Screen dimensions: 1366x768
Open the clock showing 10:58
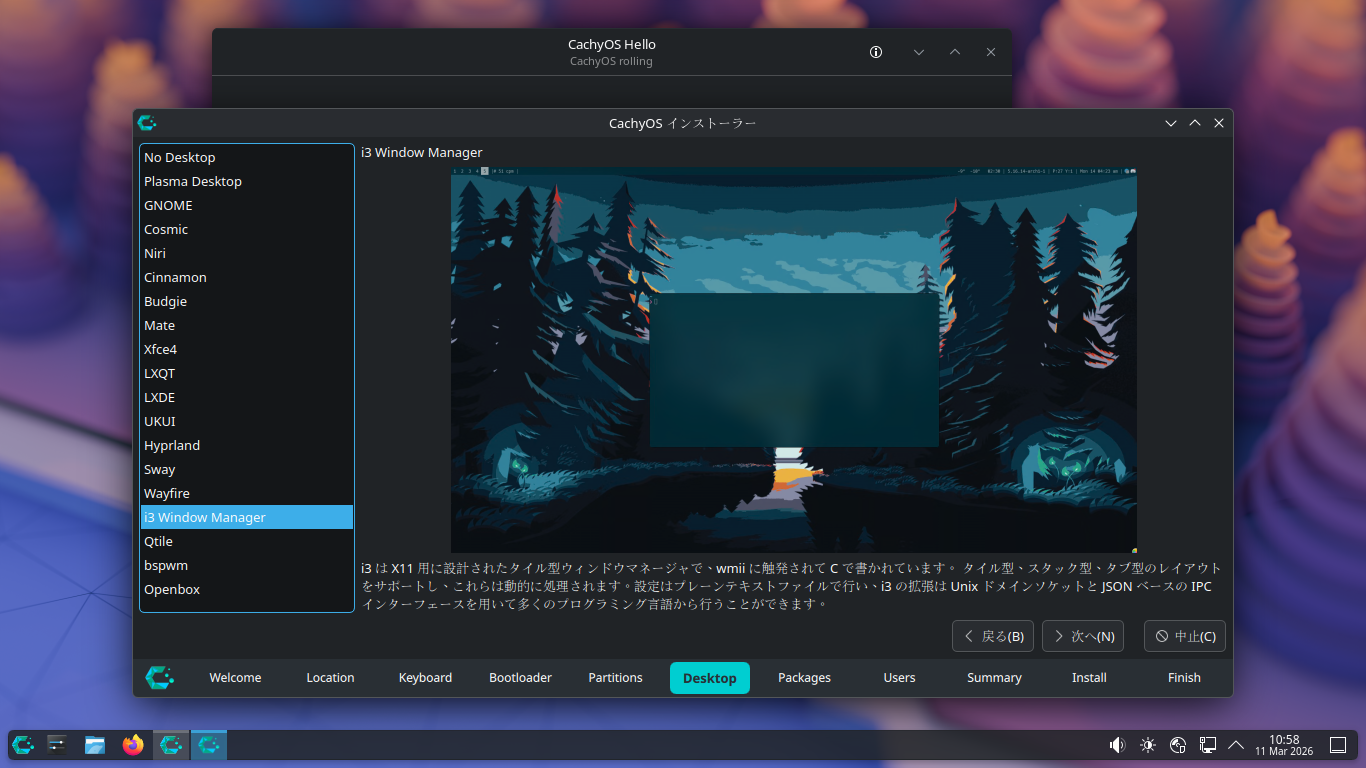[x=1284, y=745]
